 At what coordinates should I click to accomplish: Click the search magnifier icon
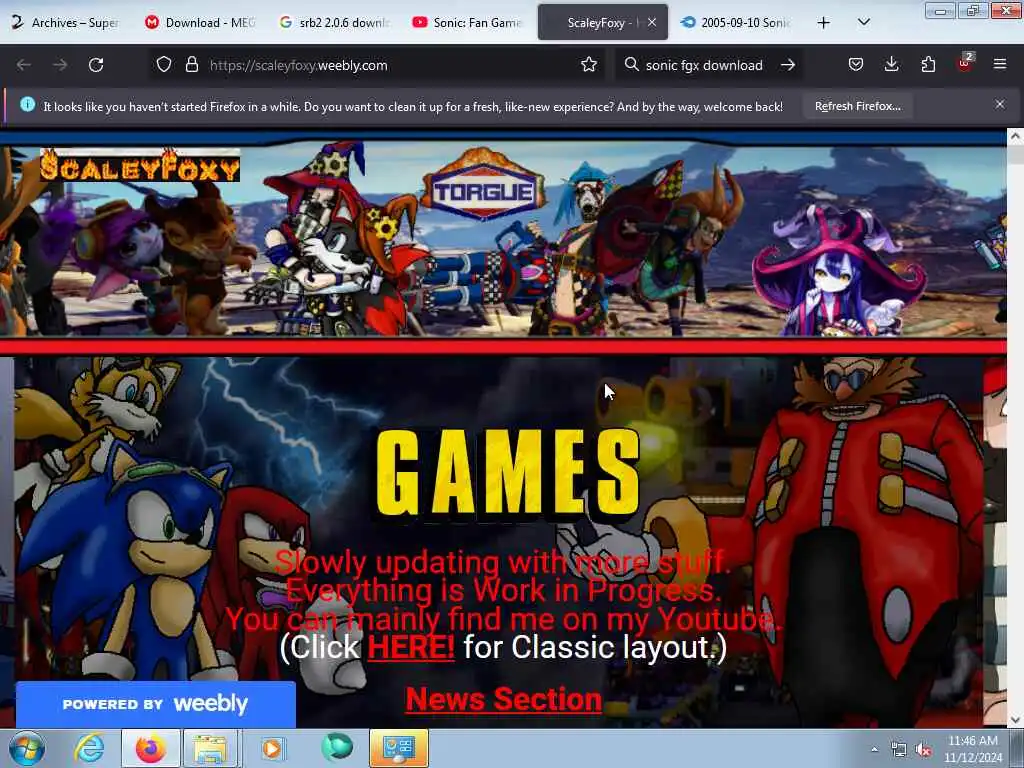pyautogui.click(x=631, y=65)
